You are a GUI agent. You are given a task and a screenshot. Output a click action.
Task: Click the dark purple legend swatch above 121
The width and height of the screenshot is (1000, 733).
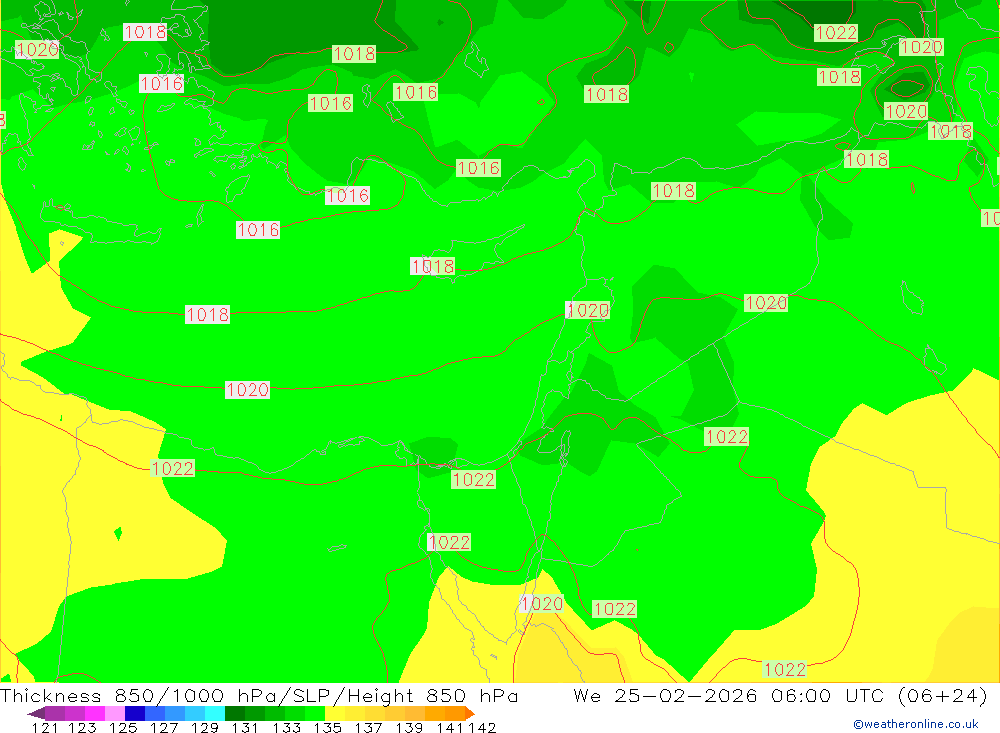click(36, 713)
